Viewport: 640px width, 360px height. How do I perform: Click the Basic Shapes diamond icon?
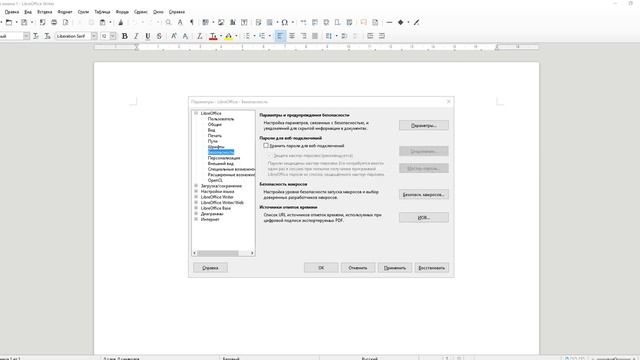[x=400, y=22]
